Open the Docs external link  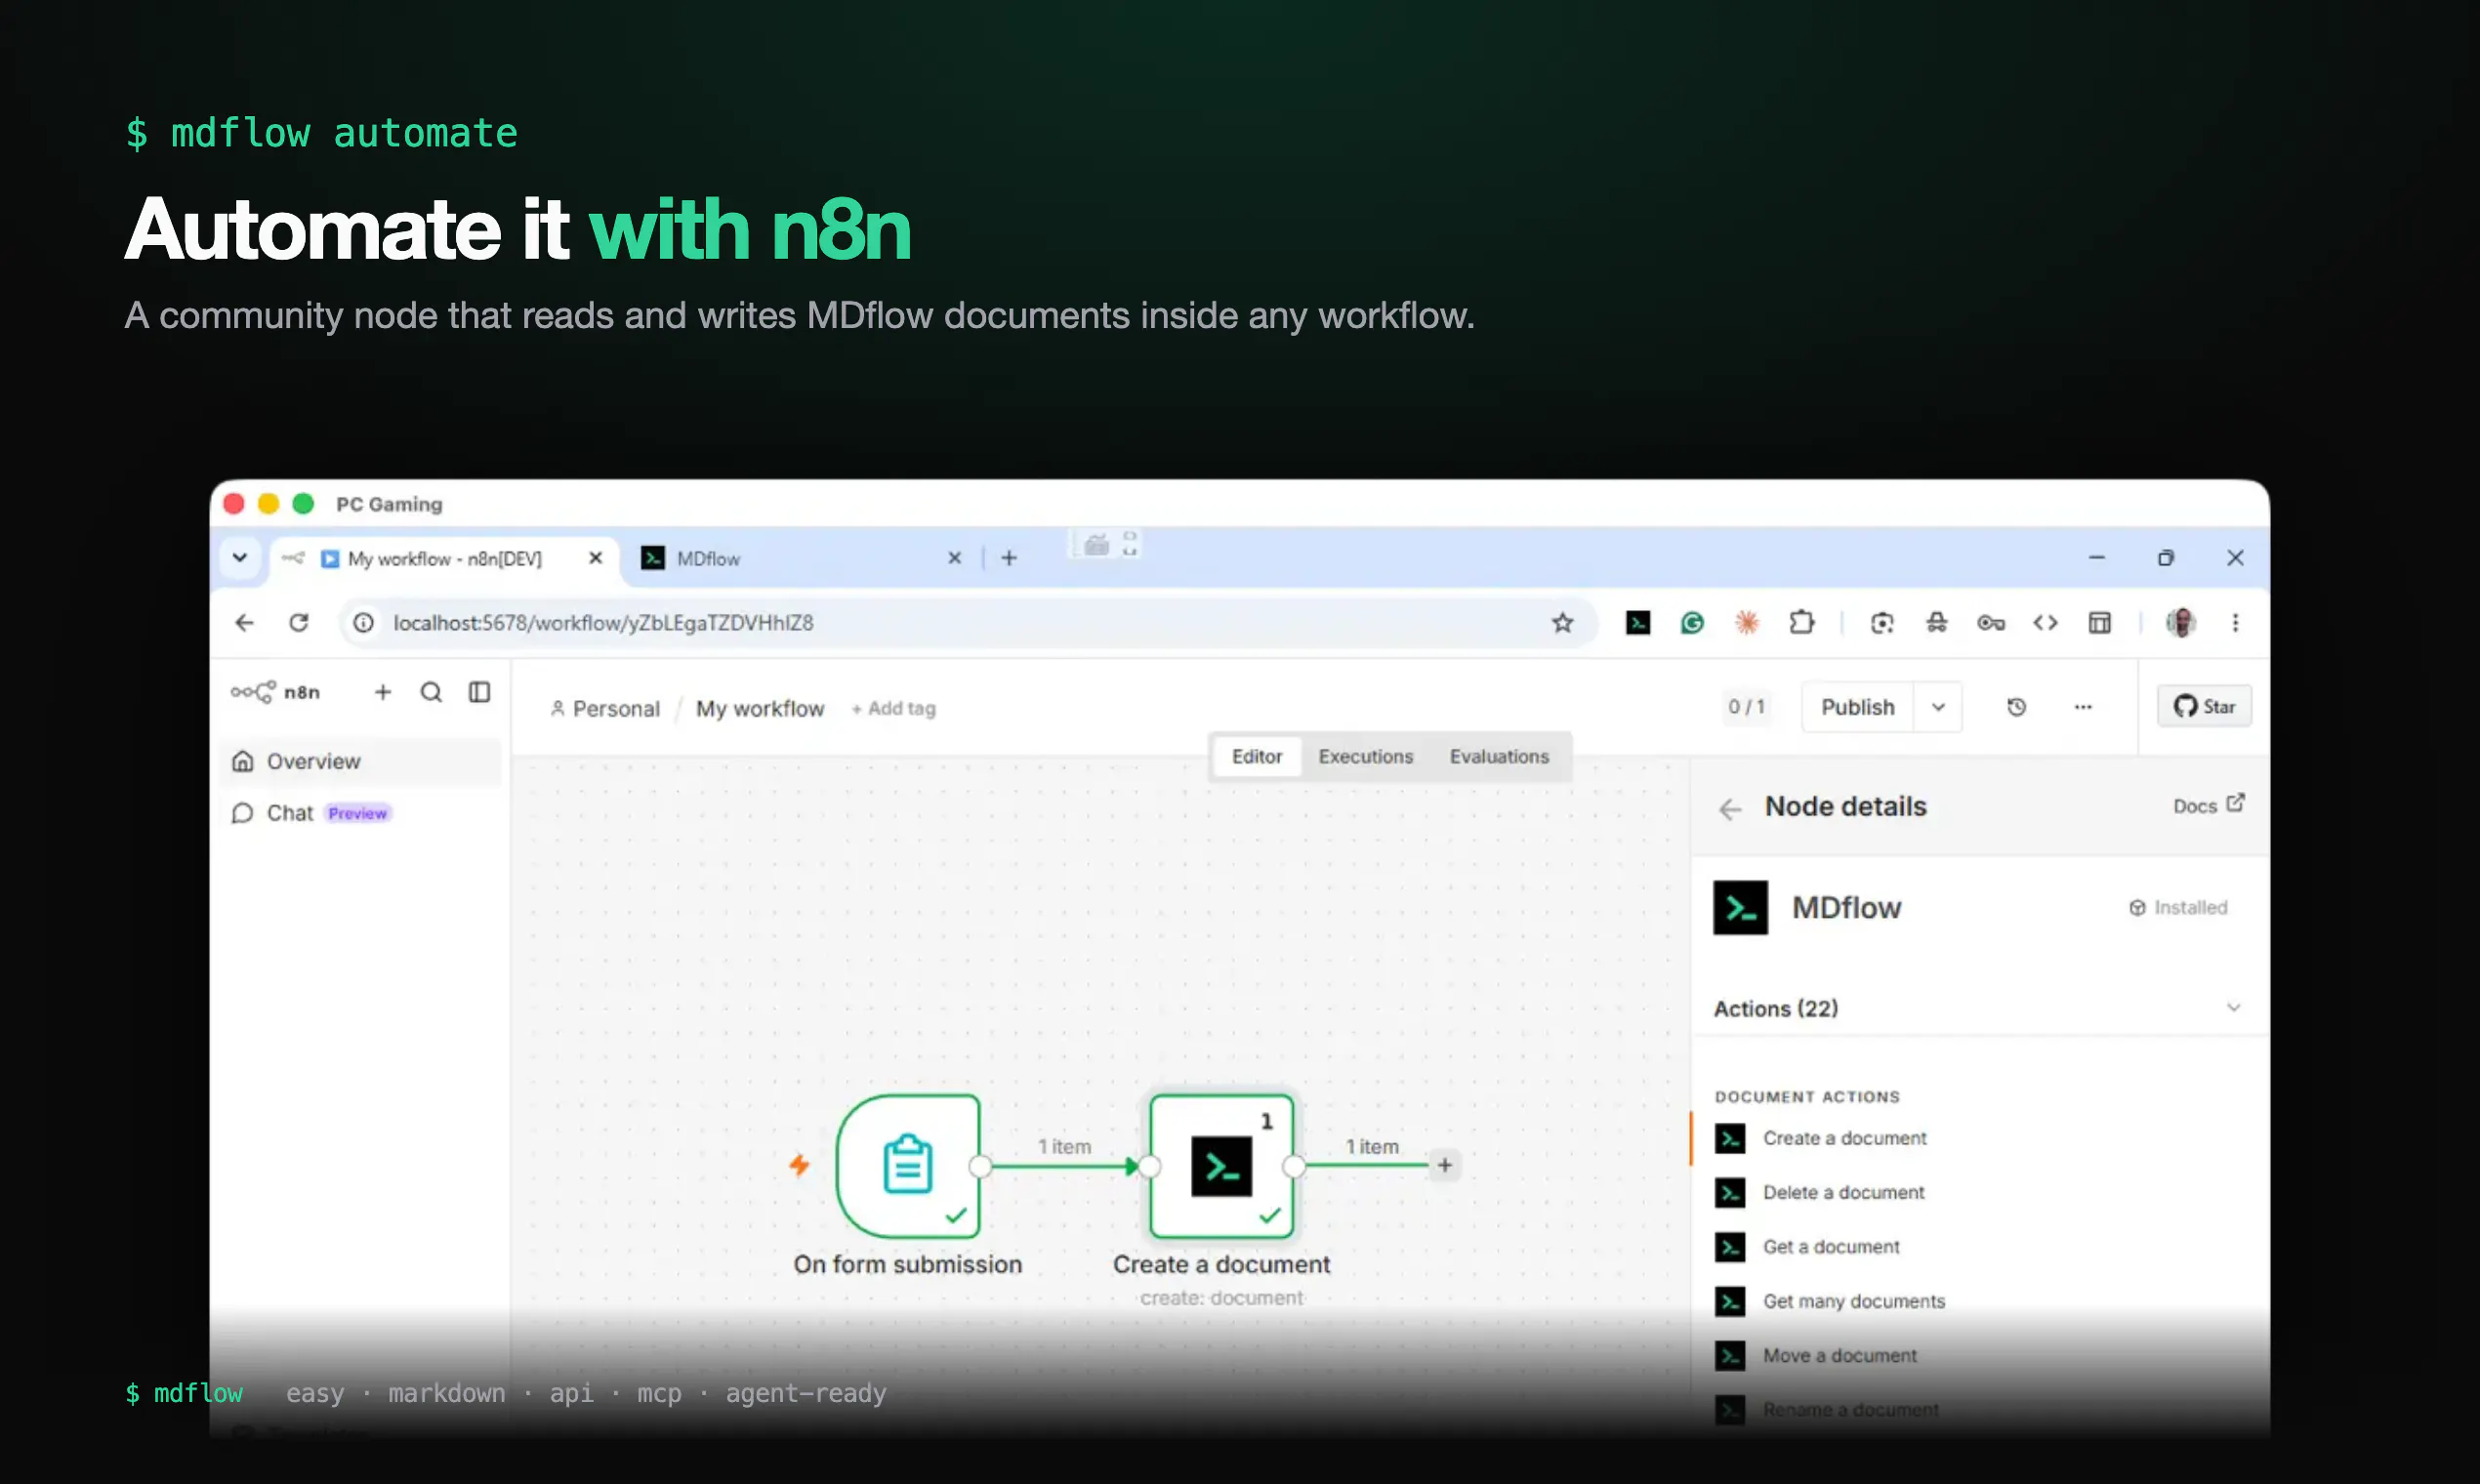(x=2209, y=805)
